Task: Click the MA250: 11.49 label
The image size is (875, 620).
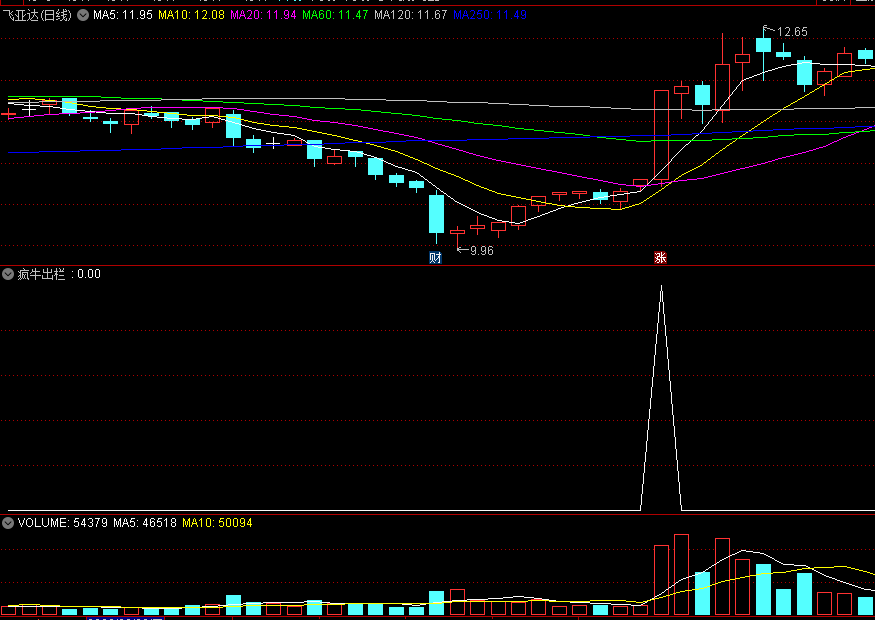Action: point(490,15)
